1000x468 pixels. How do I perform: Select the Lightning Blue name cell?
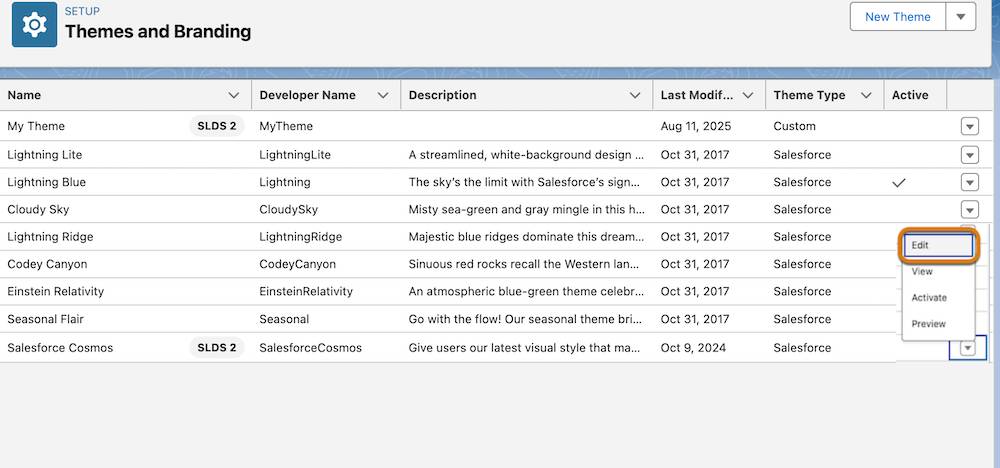pos(125,182)
